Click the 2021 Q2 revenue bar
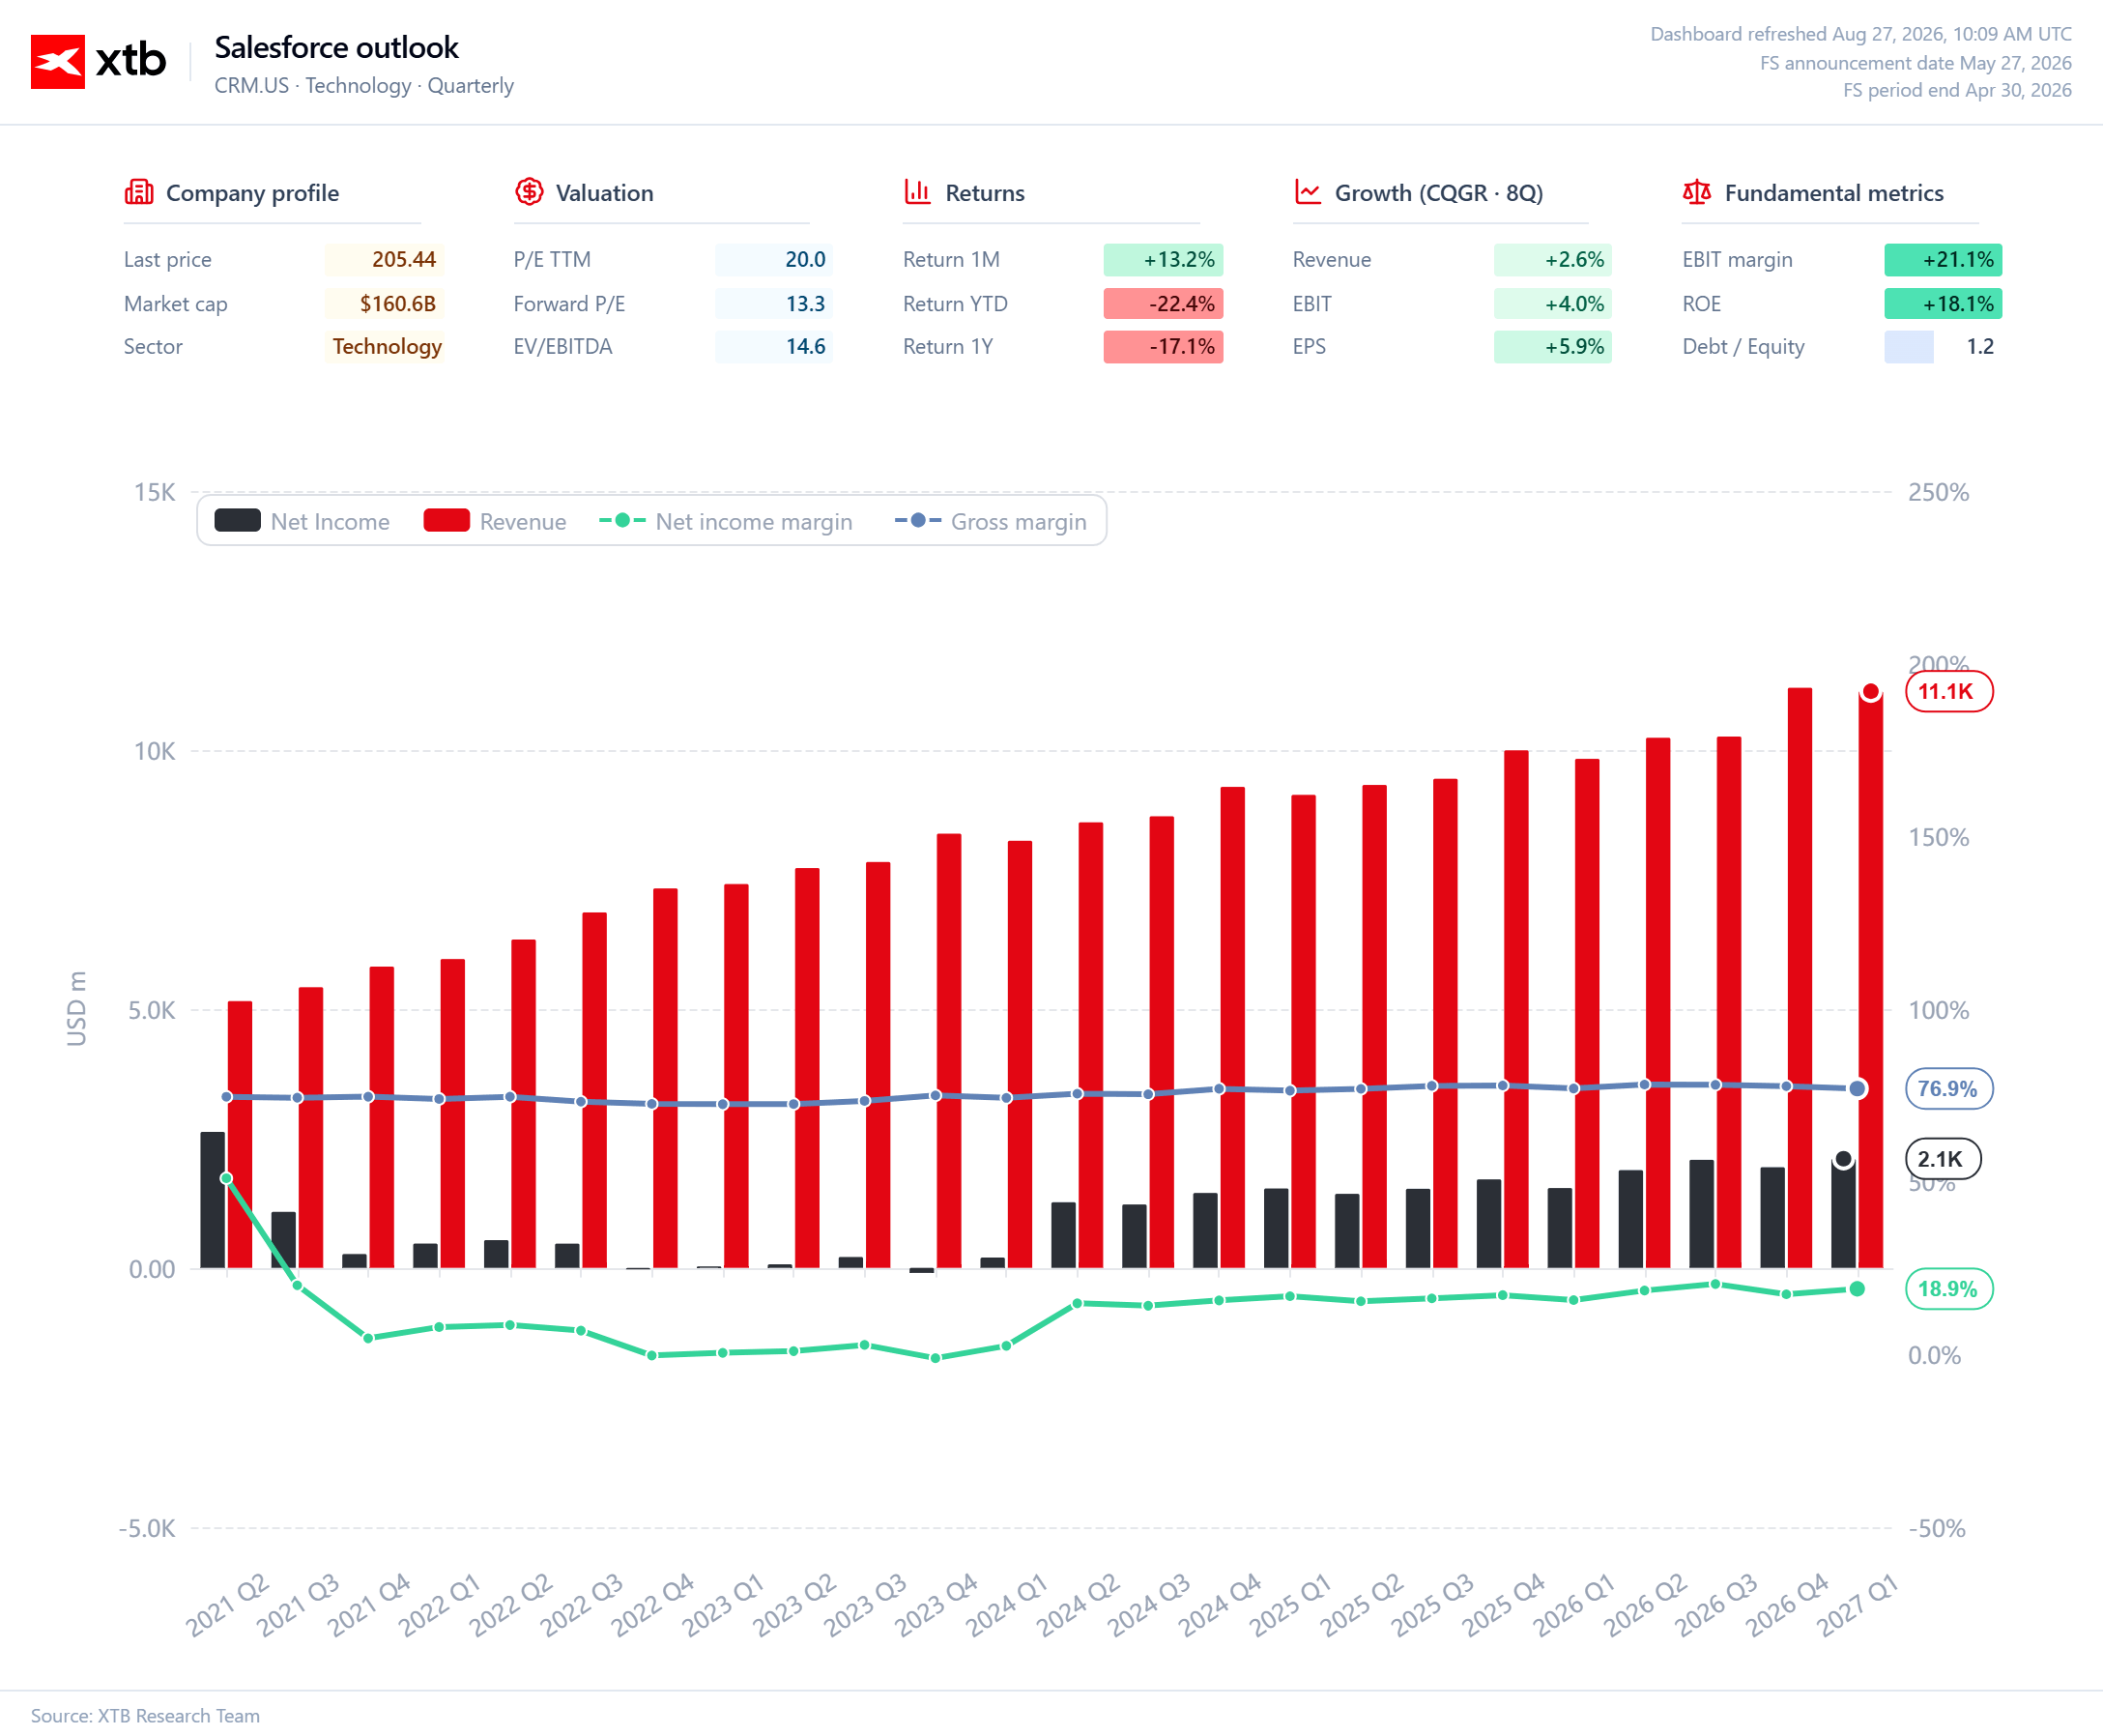2103x1736 pixels. [240, 1135]
